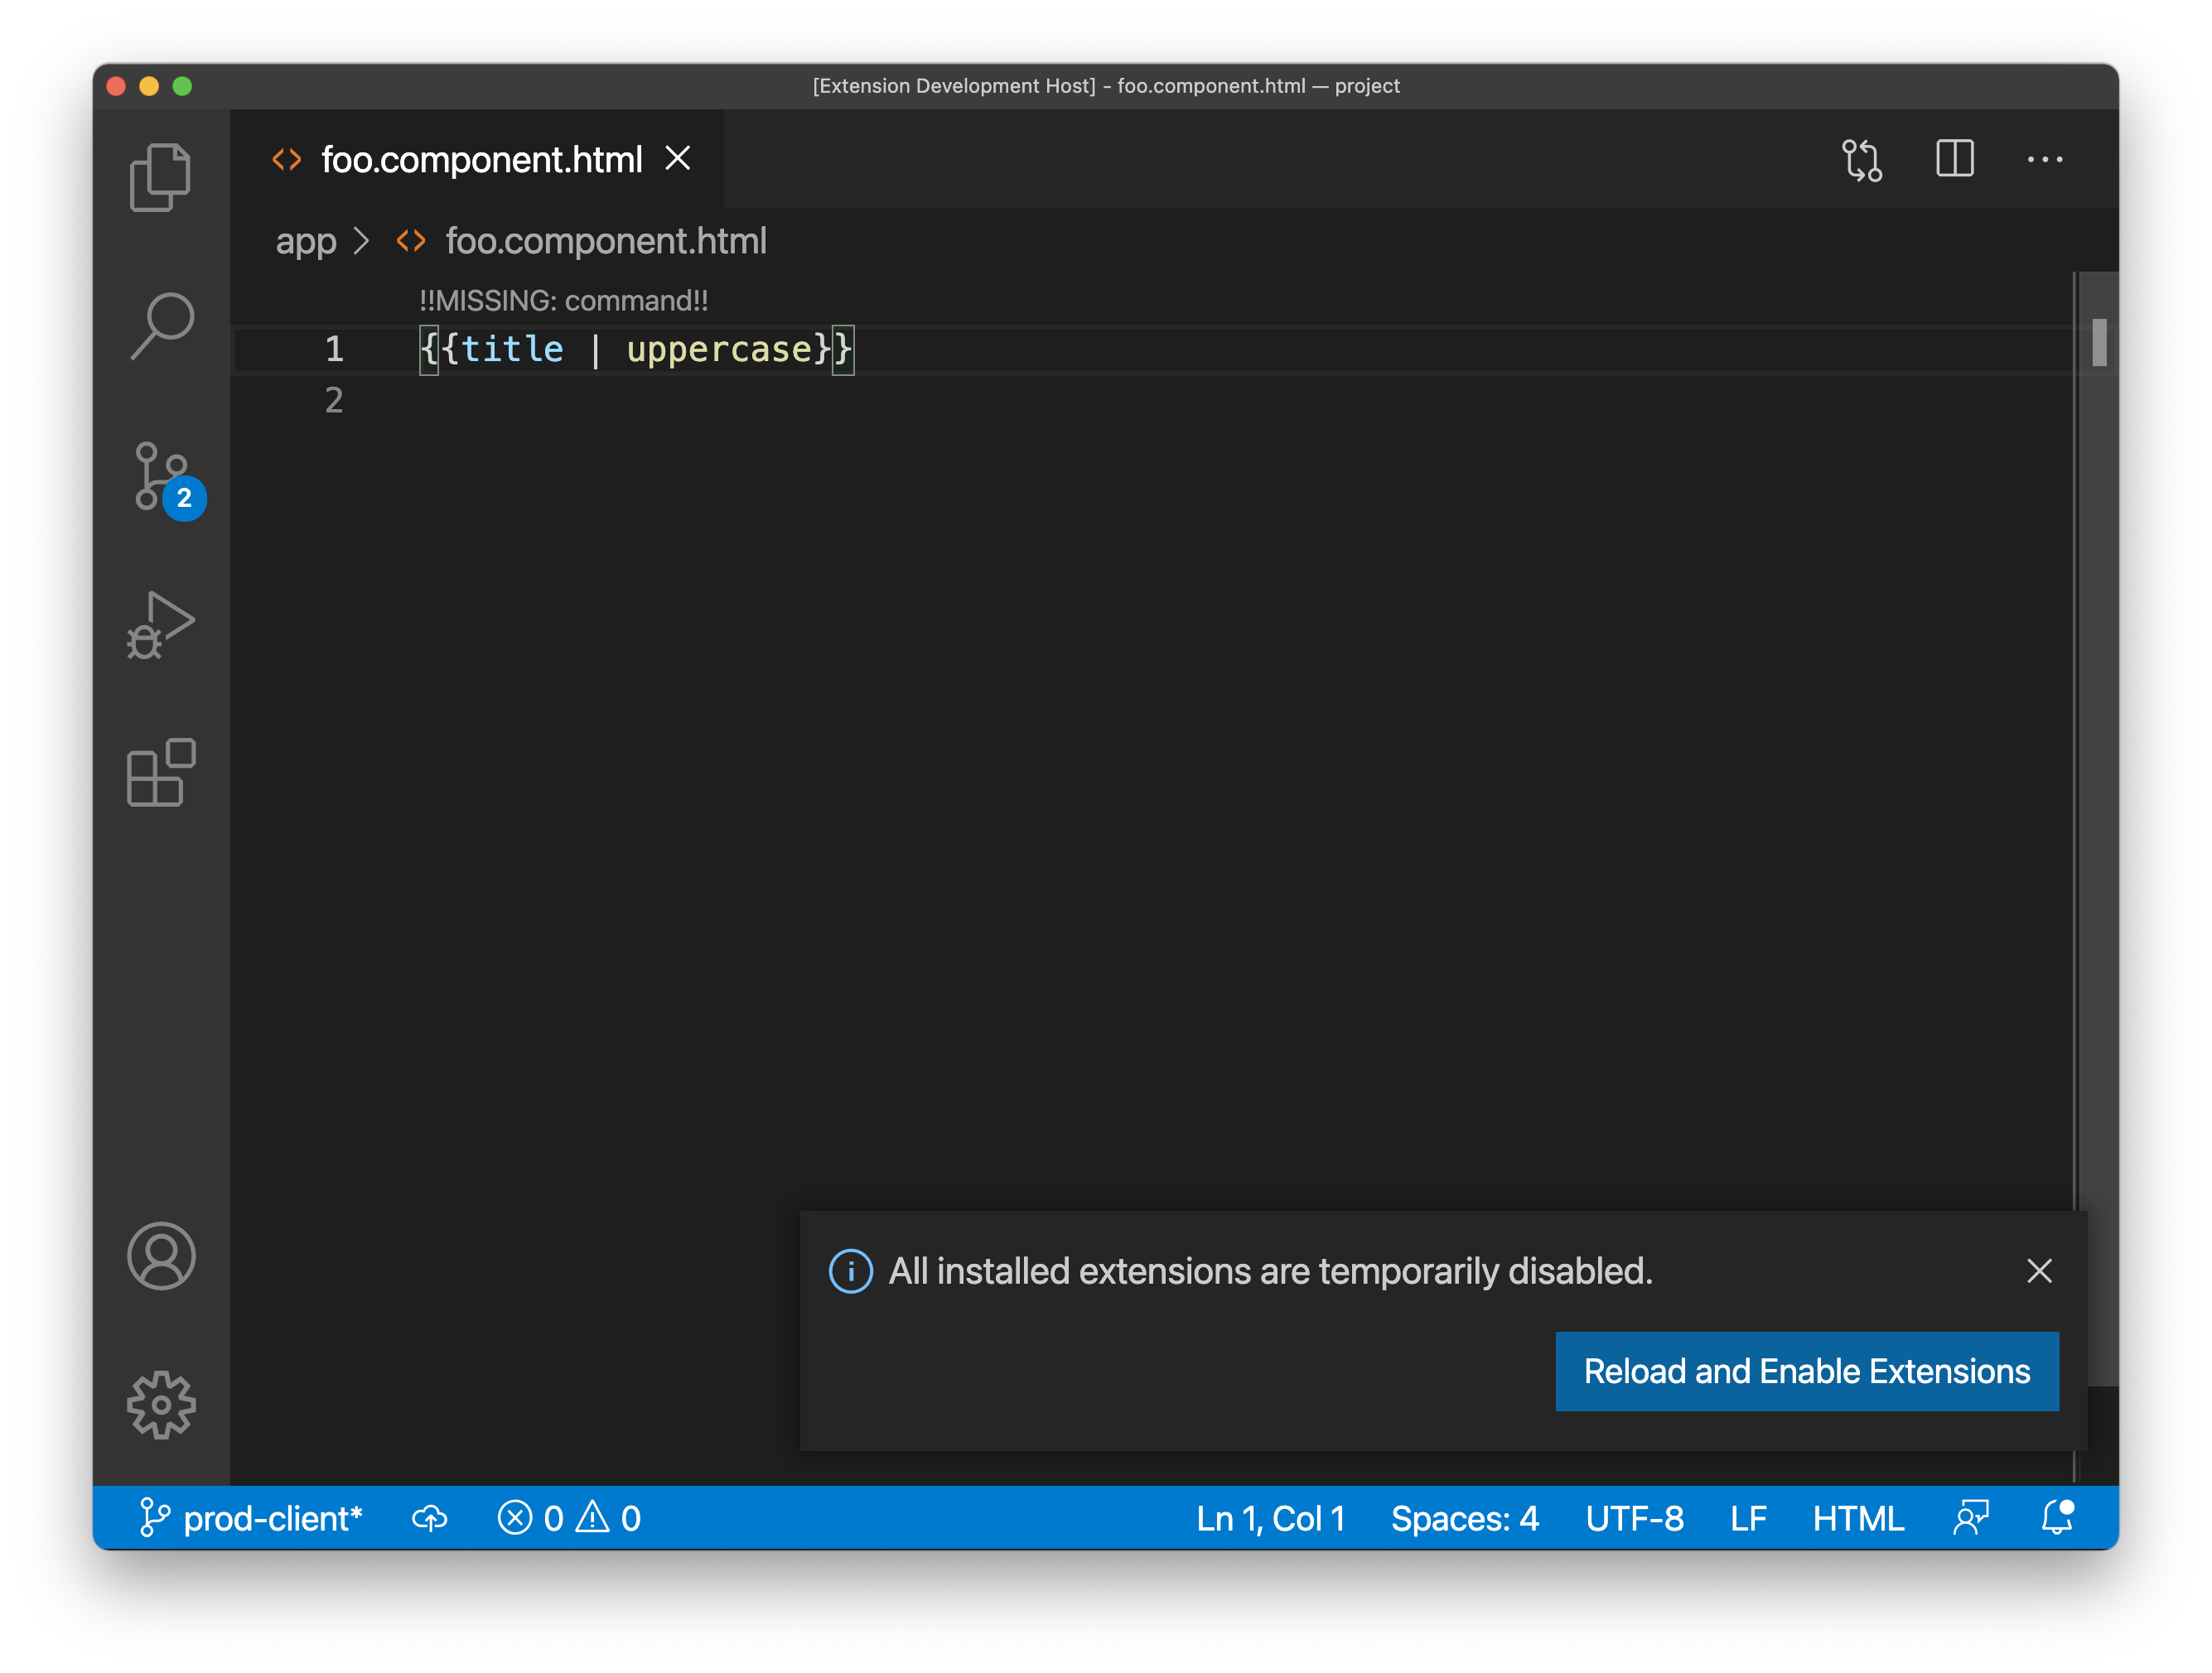The width and height of the screenshot is (2212, 1673).
Task: Toggle the split editor layout
Action: tap(1954, 159)
